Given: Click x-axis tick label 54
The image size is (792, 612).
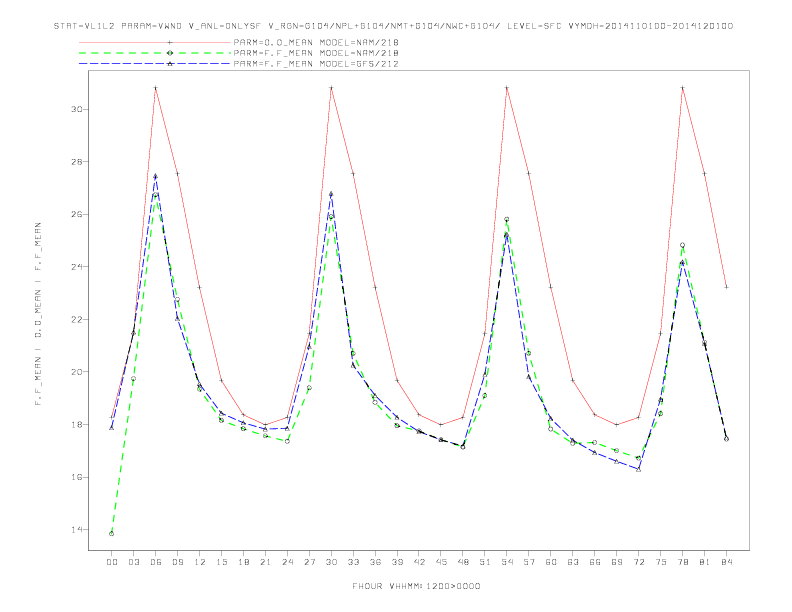Looking at the screenshot, I should (507, 562).
